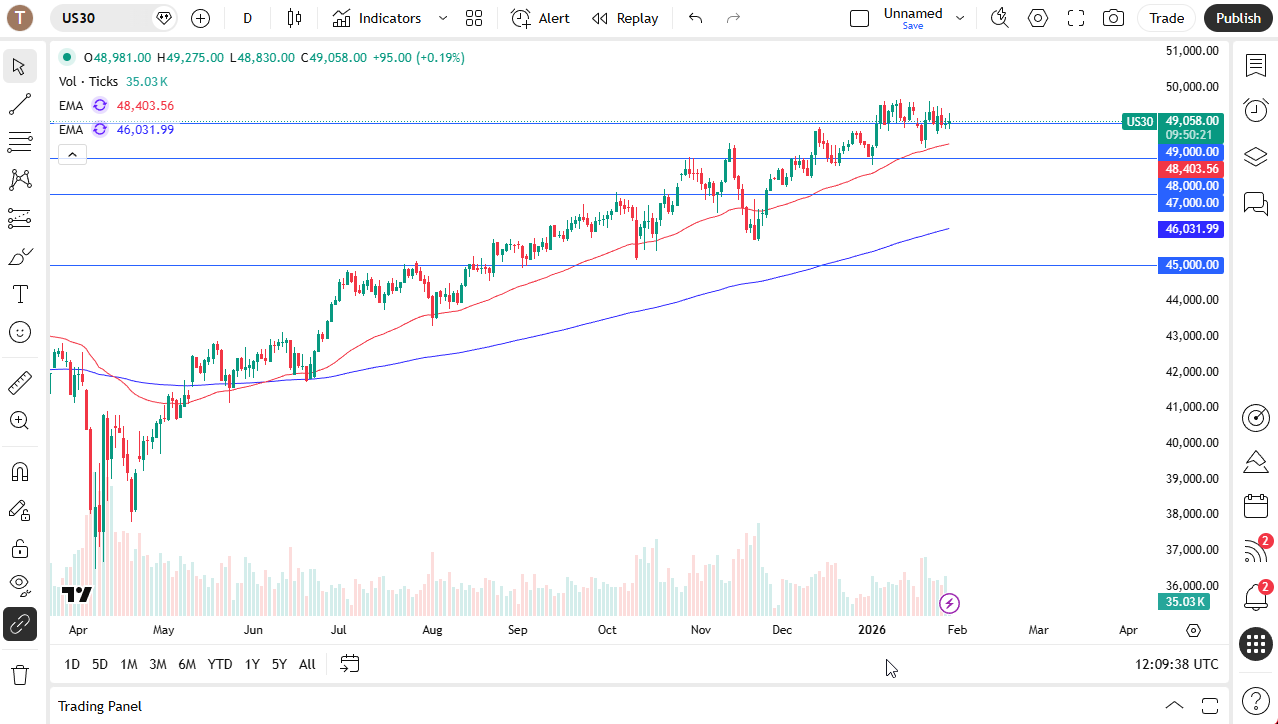Open the 12:09:38 UTC timezone menu

click(1177, 664)
